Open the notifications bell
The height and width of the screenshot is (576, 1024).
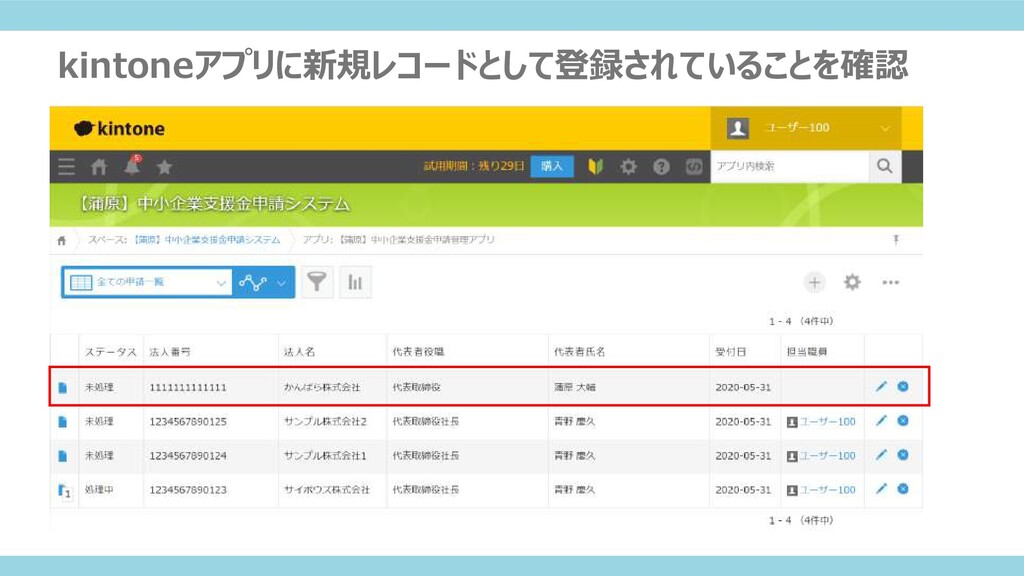[x=132, y=166]
